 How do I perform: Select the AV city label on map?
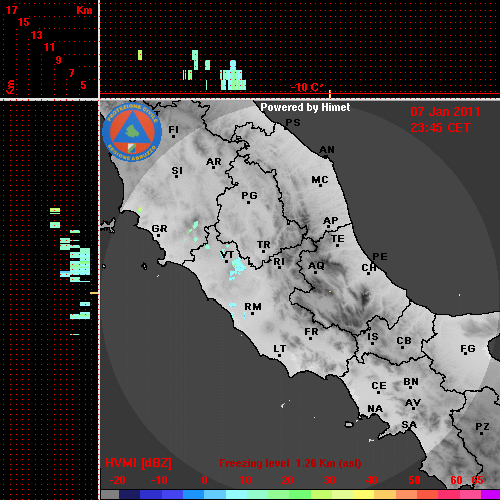413,403
